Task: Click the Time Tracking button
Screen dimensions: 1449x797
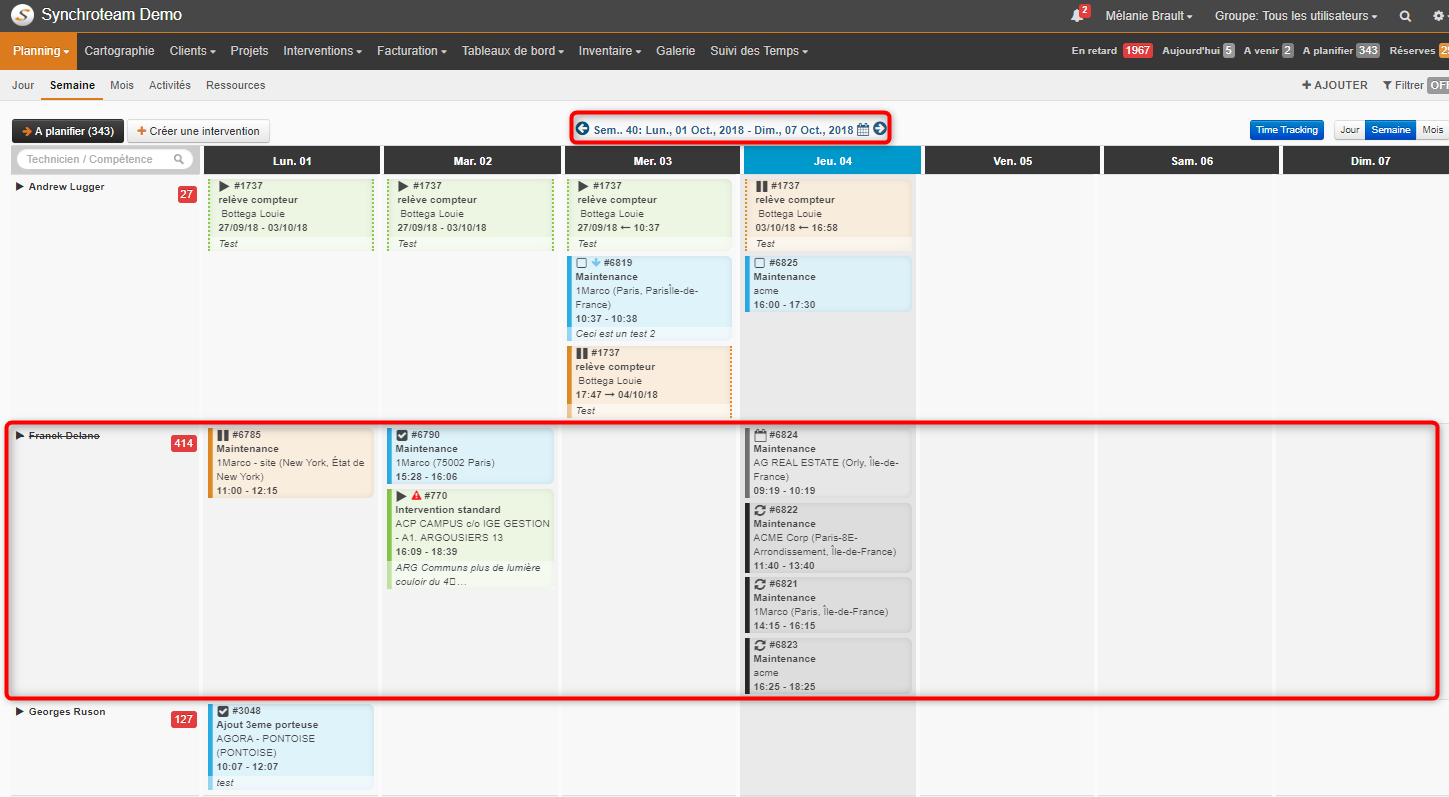Action: (1287, 130)
